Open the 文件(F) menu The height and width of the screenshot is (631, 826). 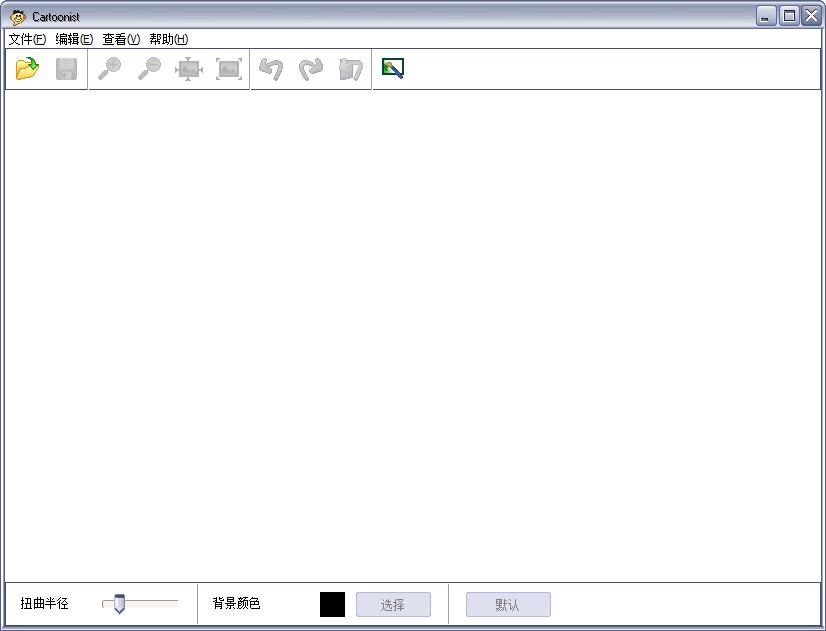pos(27,39)
